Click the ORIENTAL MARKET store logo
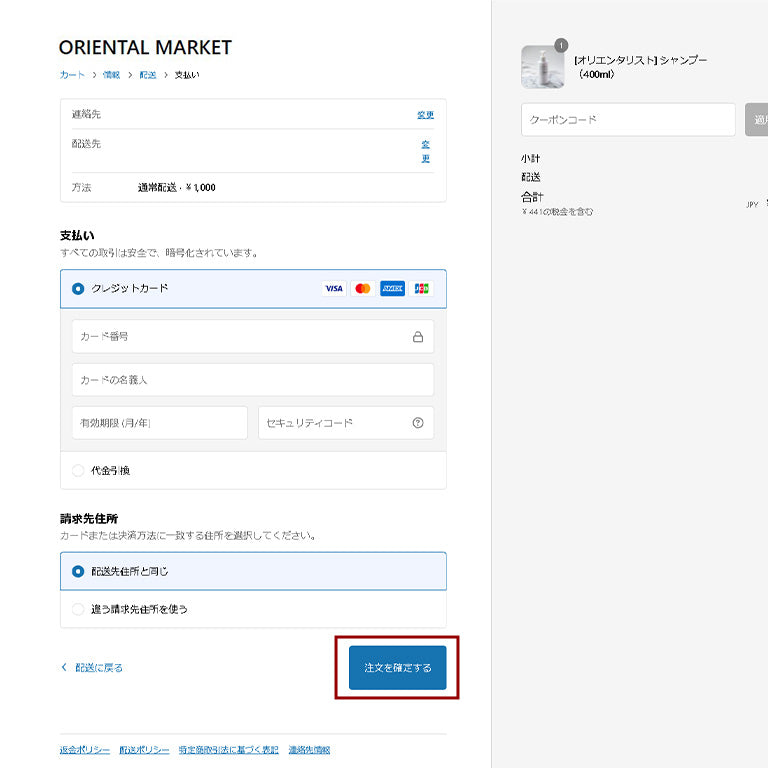The width and height of the screenshot is (768, 768). [x=145, y=48]
